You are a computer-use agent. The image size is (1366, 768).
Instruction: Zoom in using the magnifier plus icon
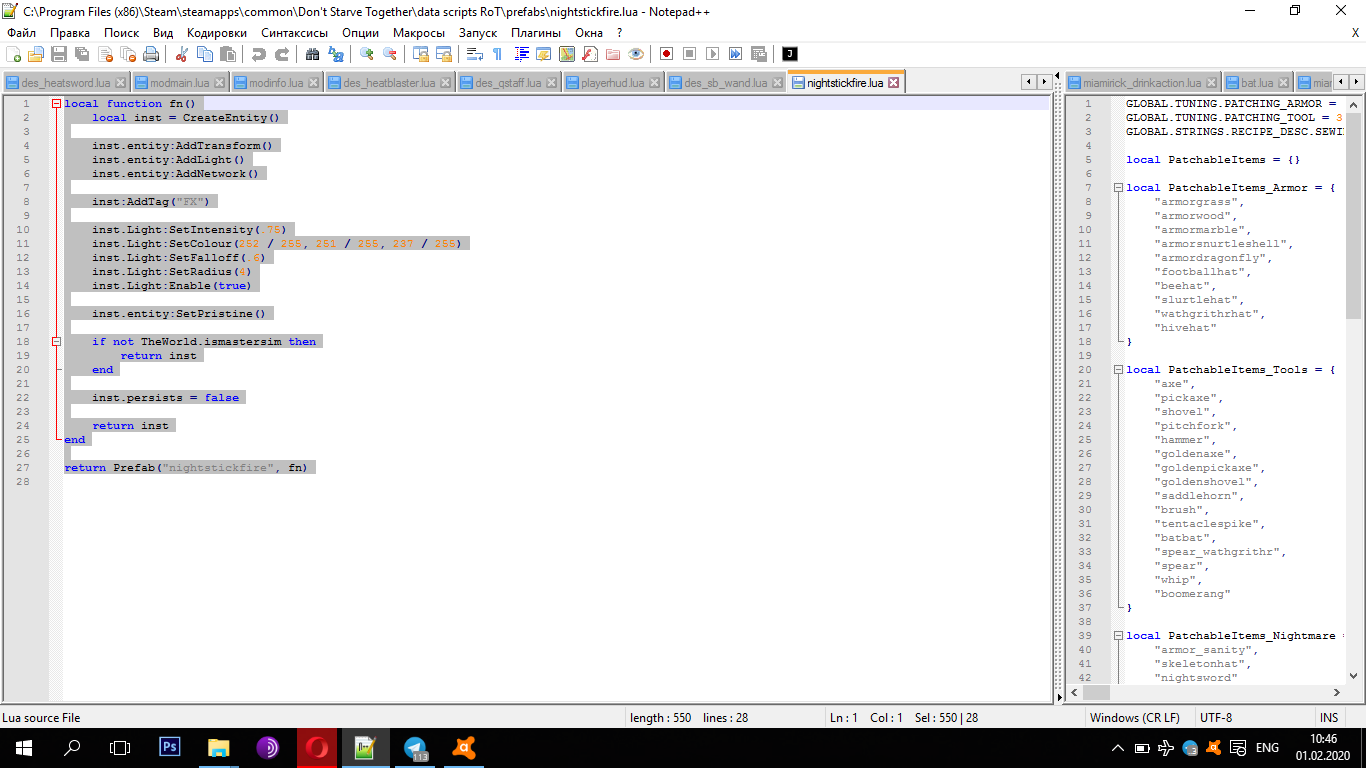(367, 54)
